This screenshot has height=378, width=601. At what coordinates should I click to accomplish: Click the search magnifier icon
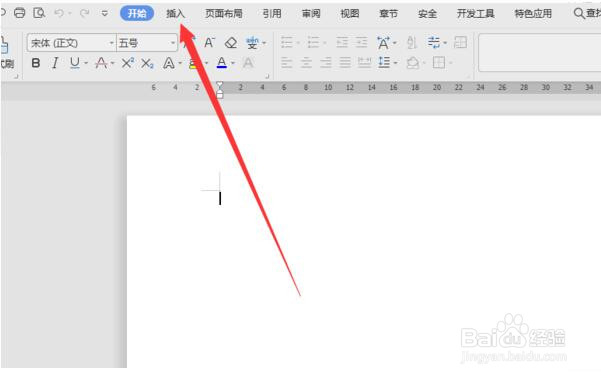(579, 13)
